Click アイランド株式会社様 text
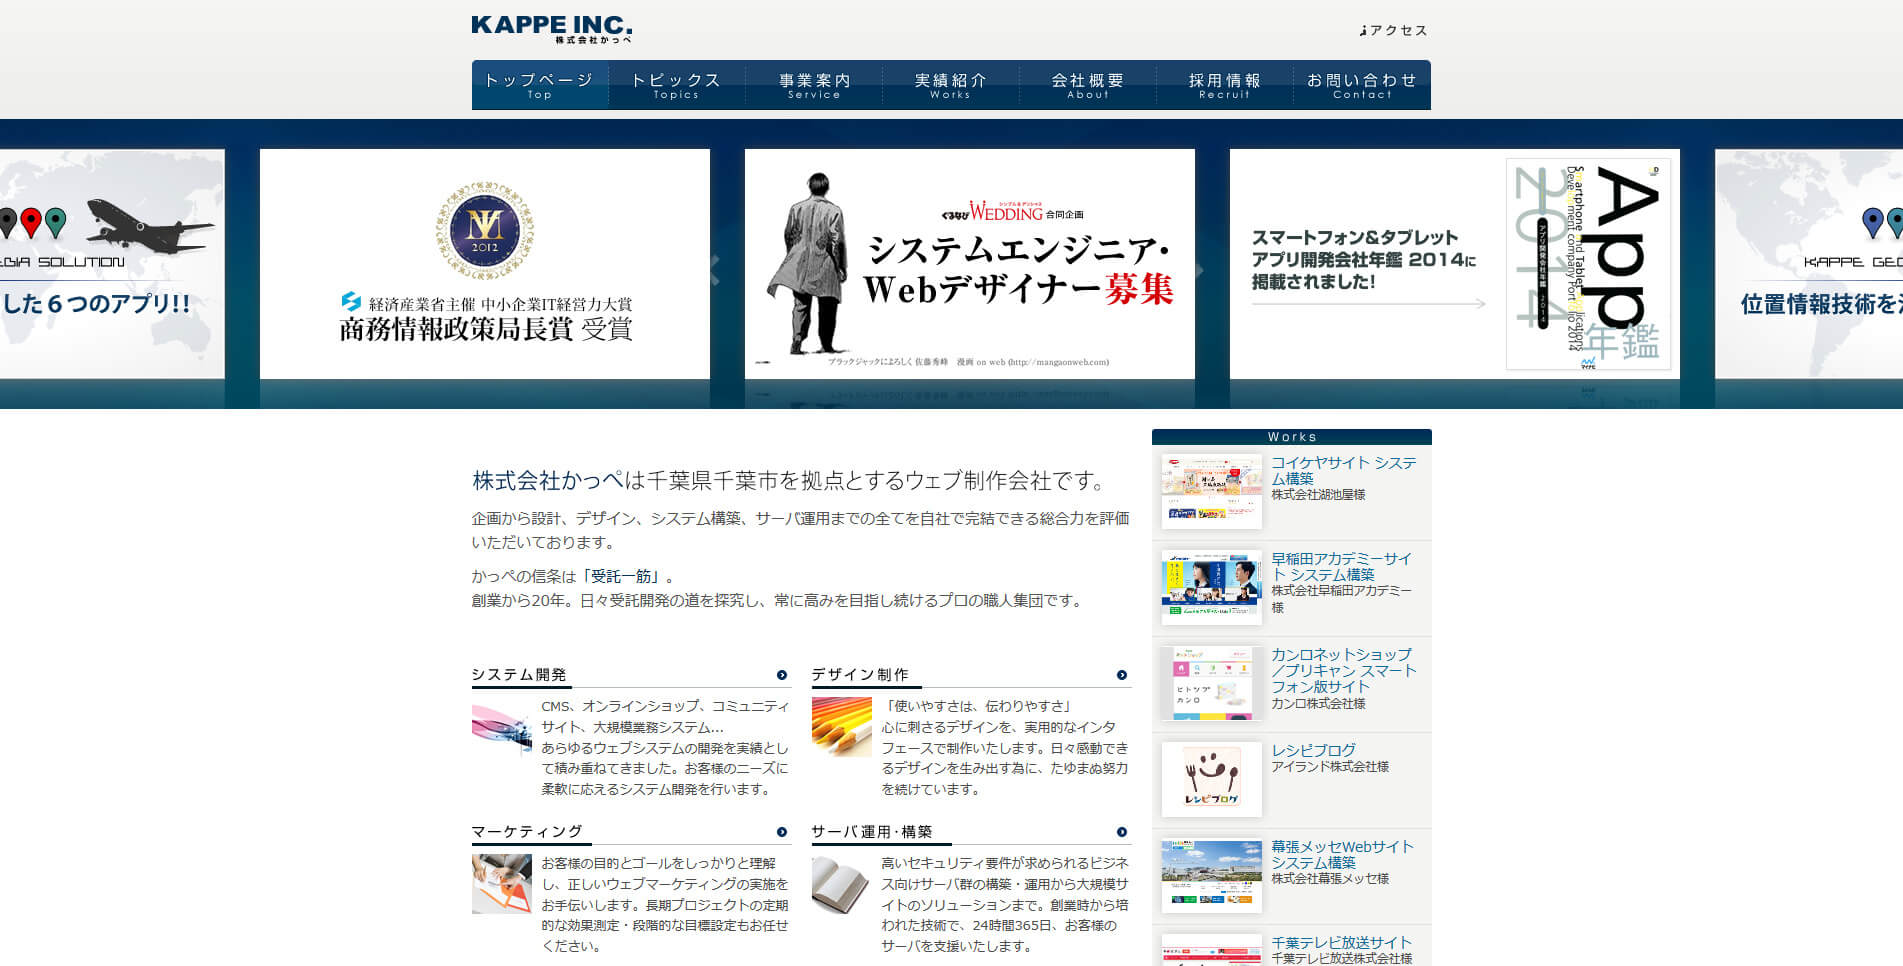The height and width of the screenshot is (966, 1903). 1330,767
